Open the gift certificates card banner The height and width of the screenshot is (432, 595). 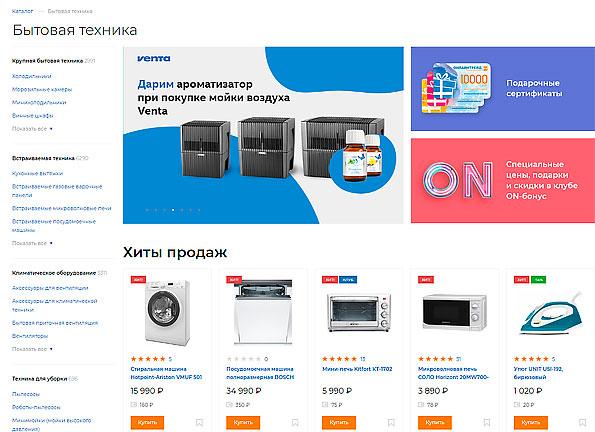(503, 89)
